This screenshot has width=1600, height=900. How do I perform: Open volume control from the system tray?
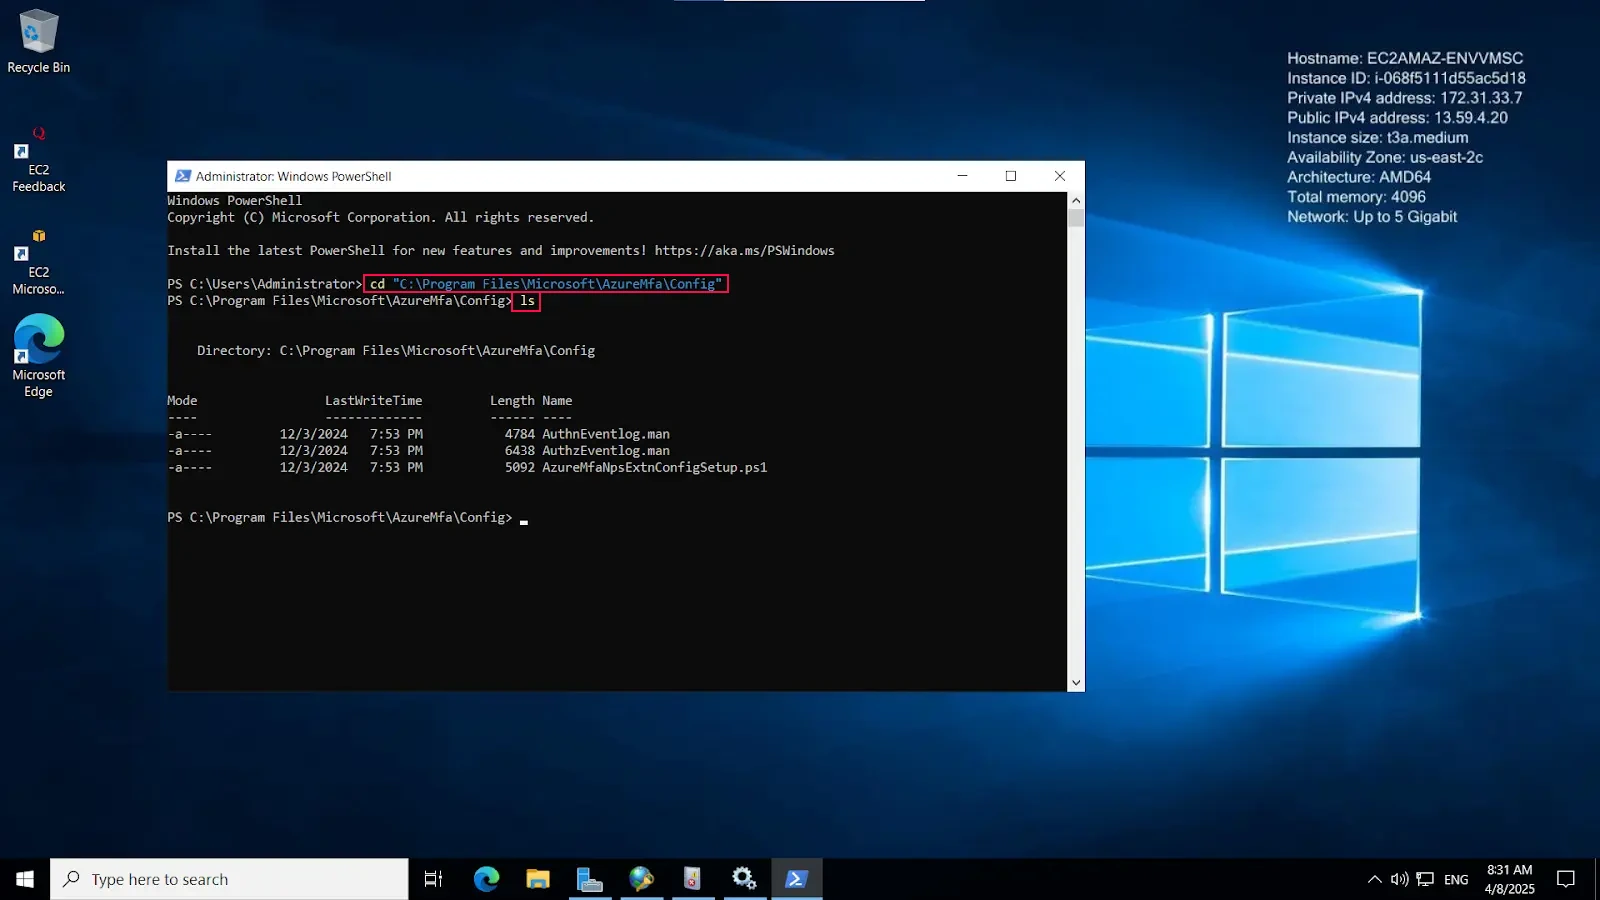(1398, 879)
